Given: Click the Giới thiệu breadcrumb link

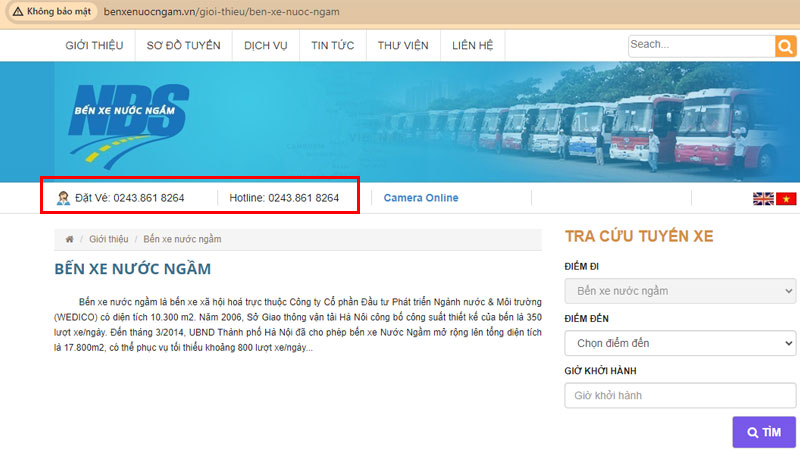Looking at the screenshot, I should click(x=109, y=240).
